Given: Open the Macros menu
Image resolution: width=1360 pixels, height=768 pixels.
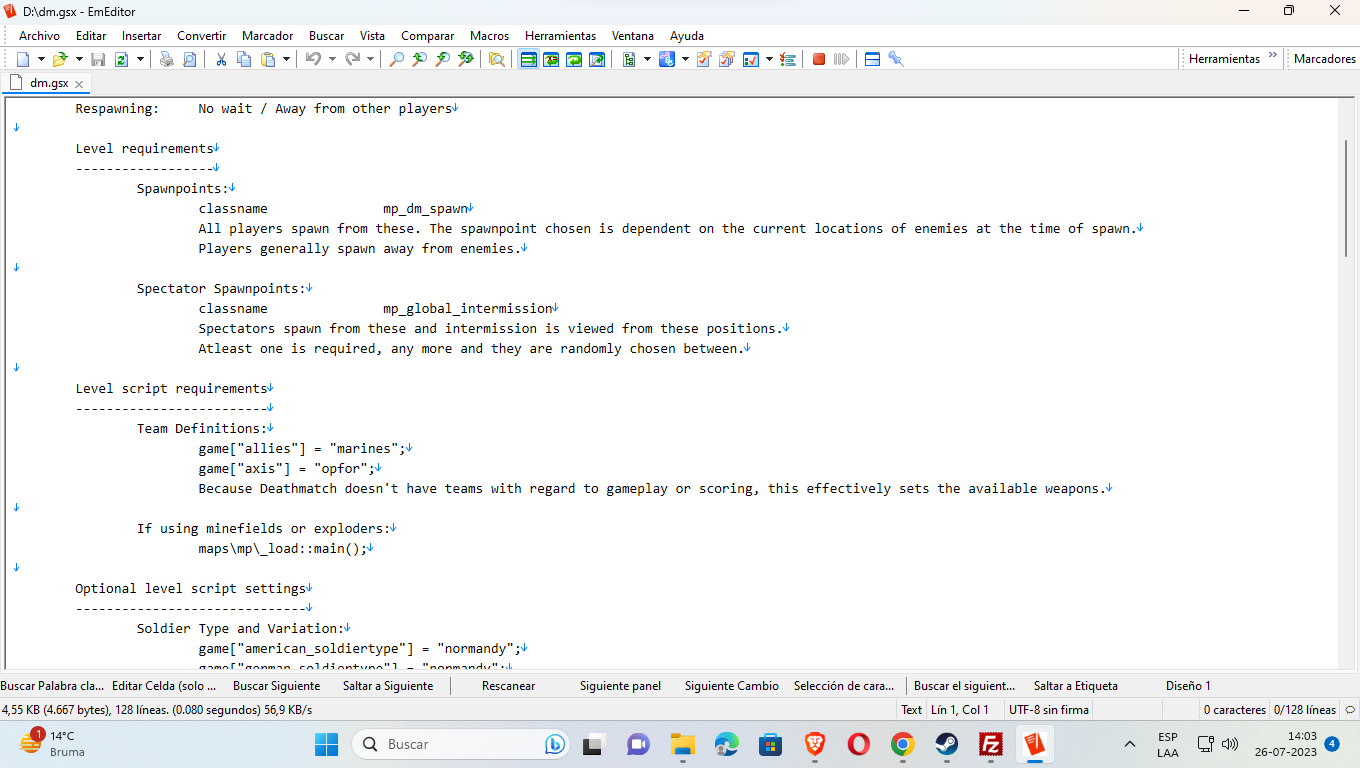Looking at the screenshot, I should tap(489, 35).
